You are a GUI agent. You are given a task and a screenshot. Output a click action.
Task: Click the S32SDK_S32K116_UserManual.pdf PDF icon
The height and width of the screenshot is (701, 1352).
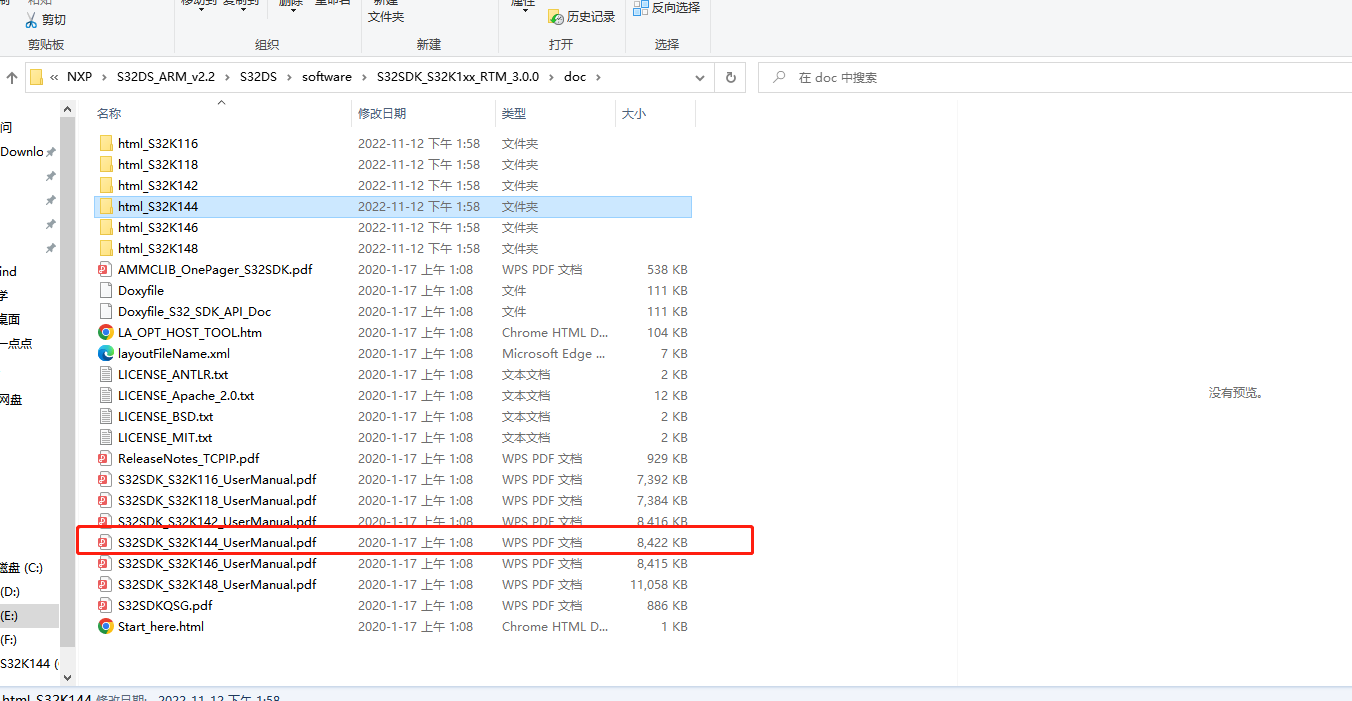point(106,479)
